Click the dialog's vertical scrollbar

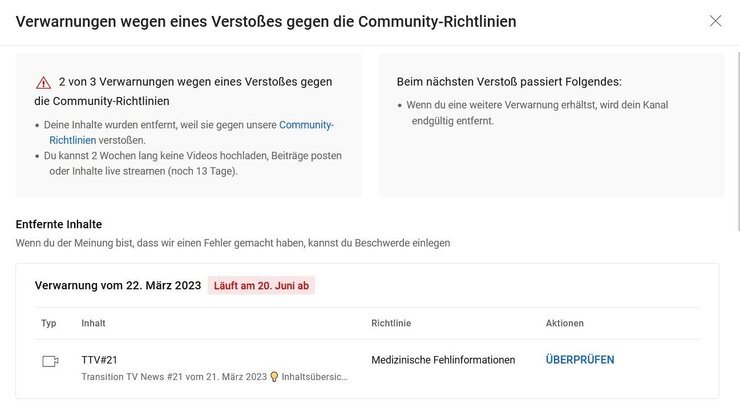point(737,142)
